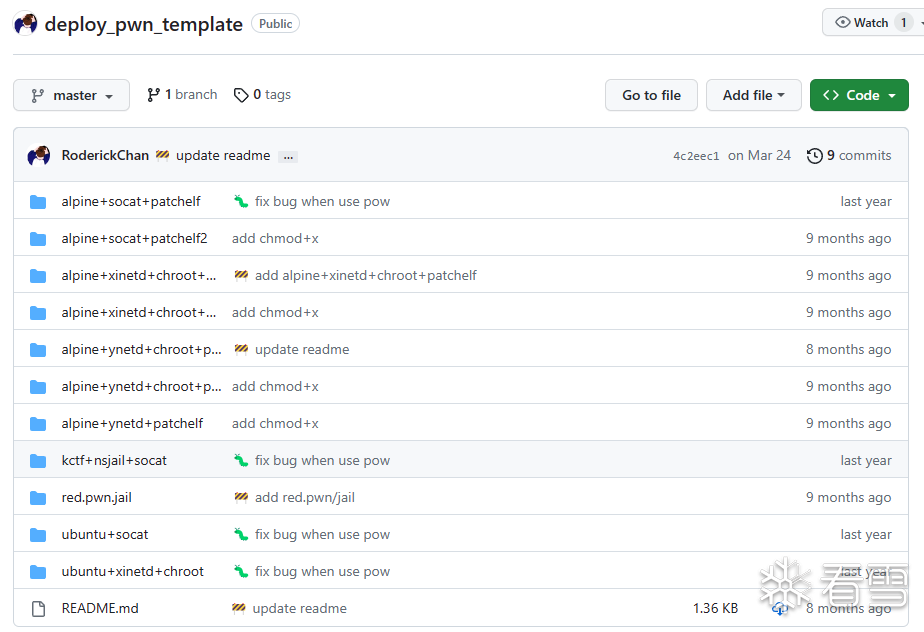Viewport: 924px width, 632px height.
Task: Expand the green Code dropdown button
Action: click(859, 95)
